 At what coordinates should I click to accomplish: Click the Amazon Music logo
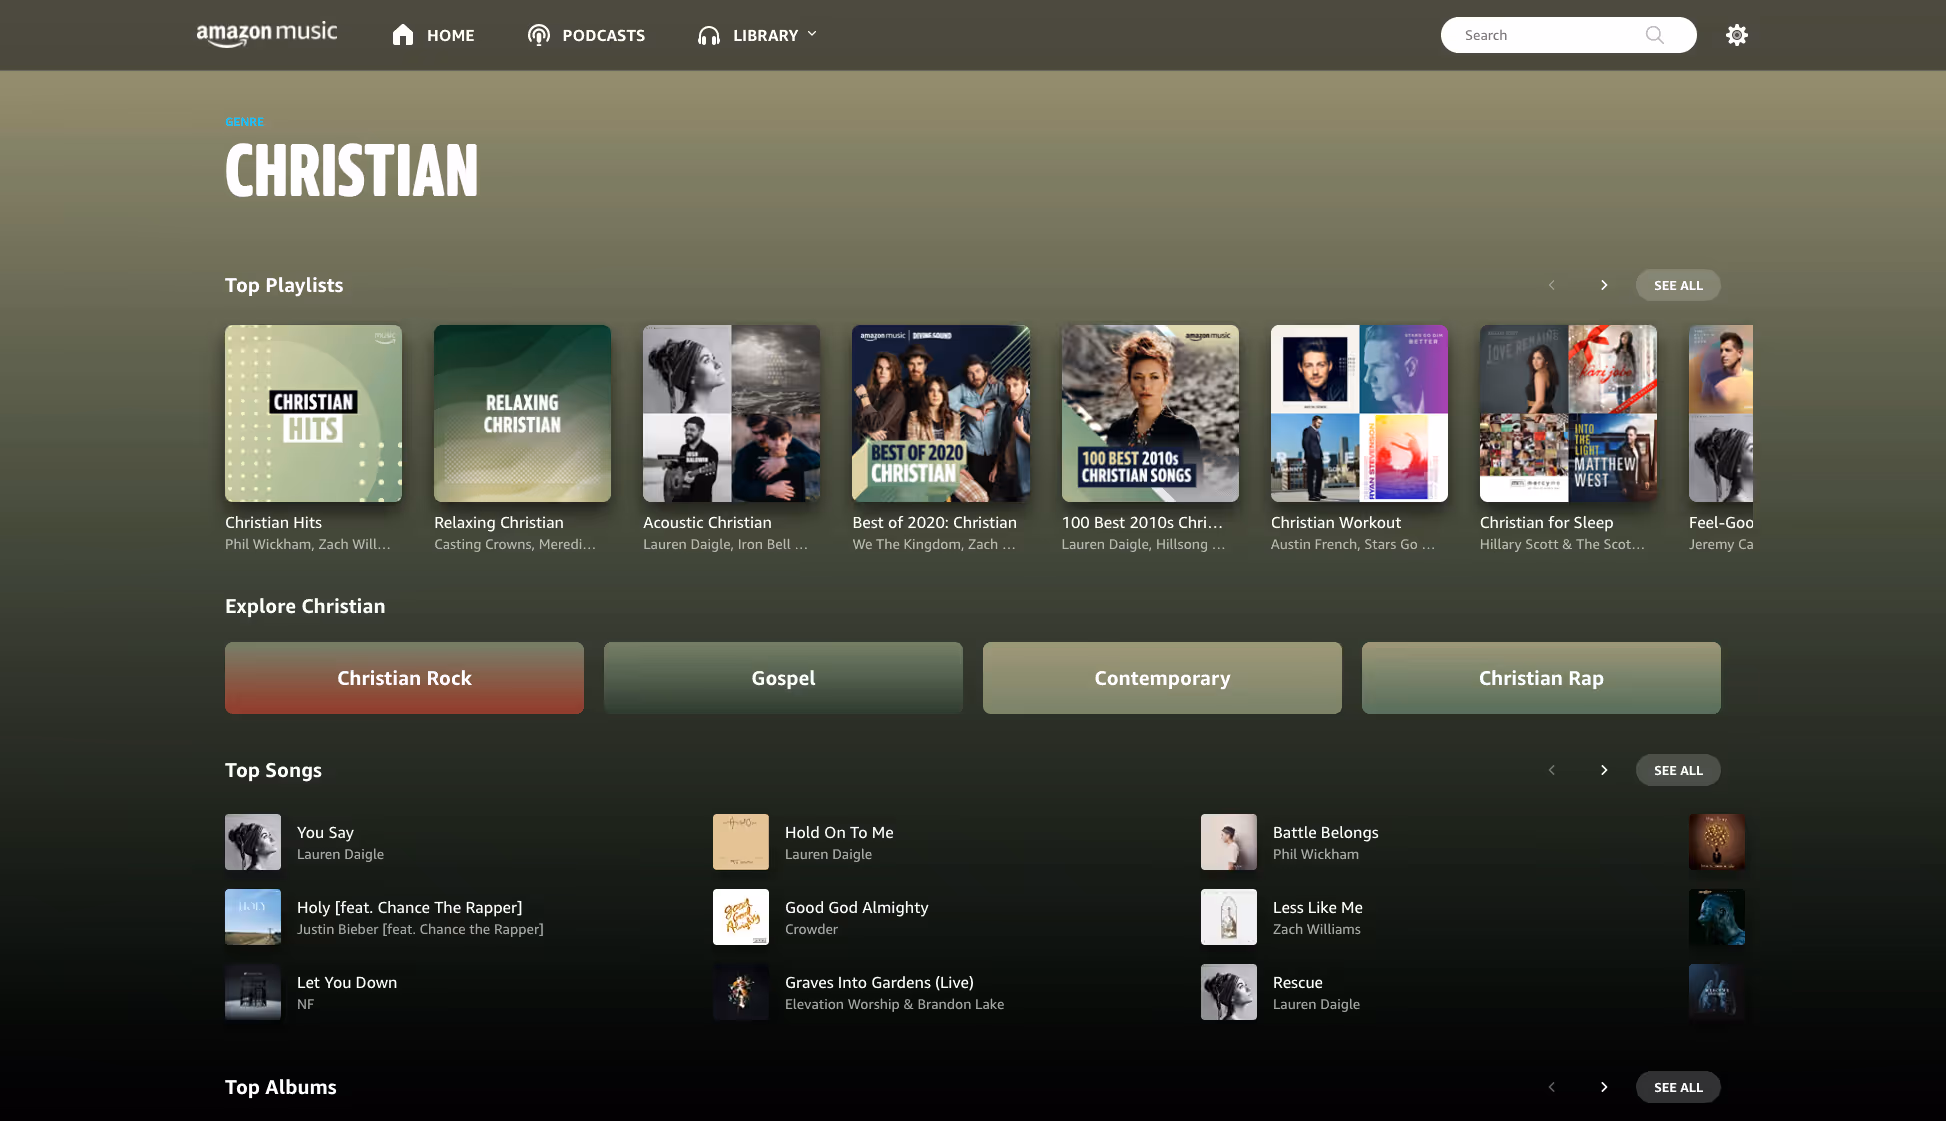(267, 34)
